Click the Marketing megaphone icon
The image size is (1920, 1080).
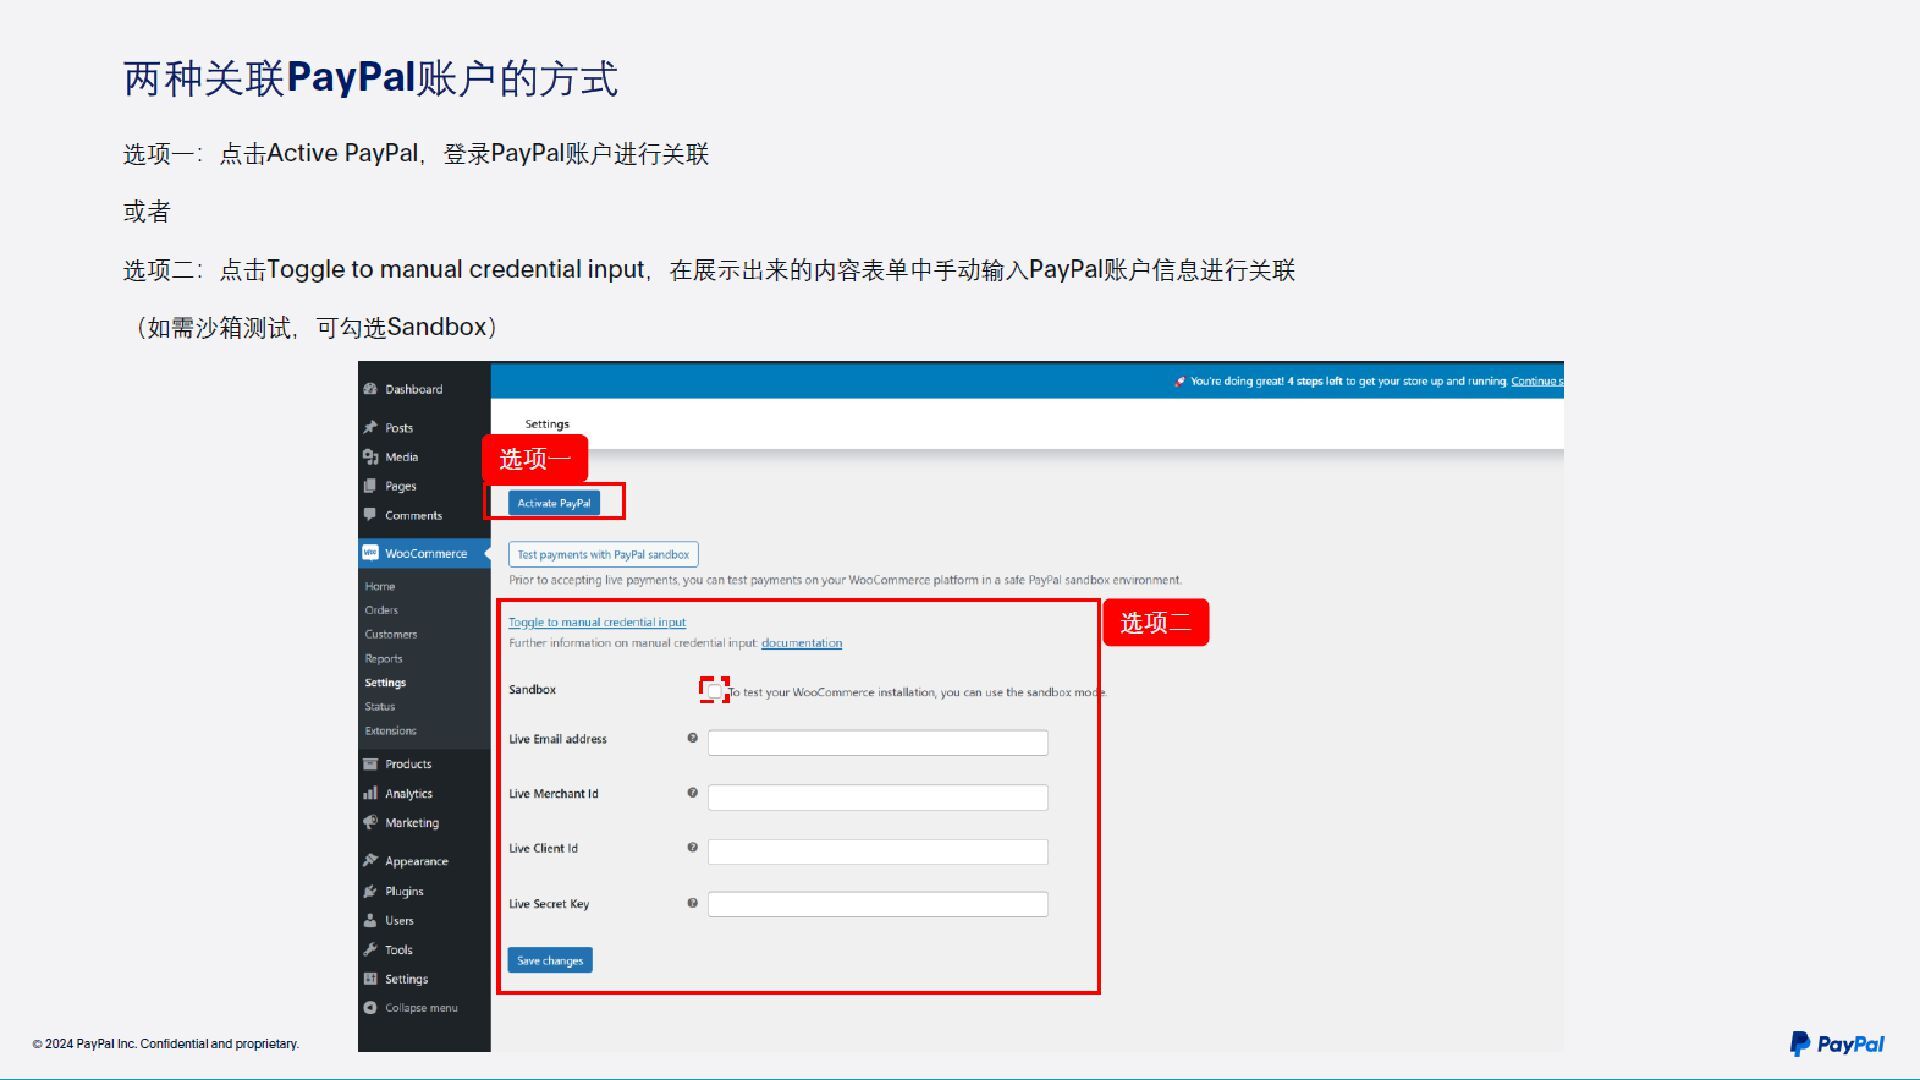[x=370, y=822]
